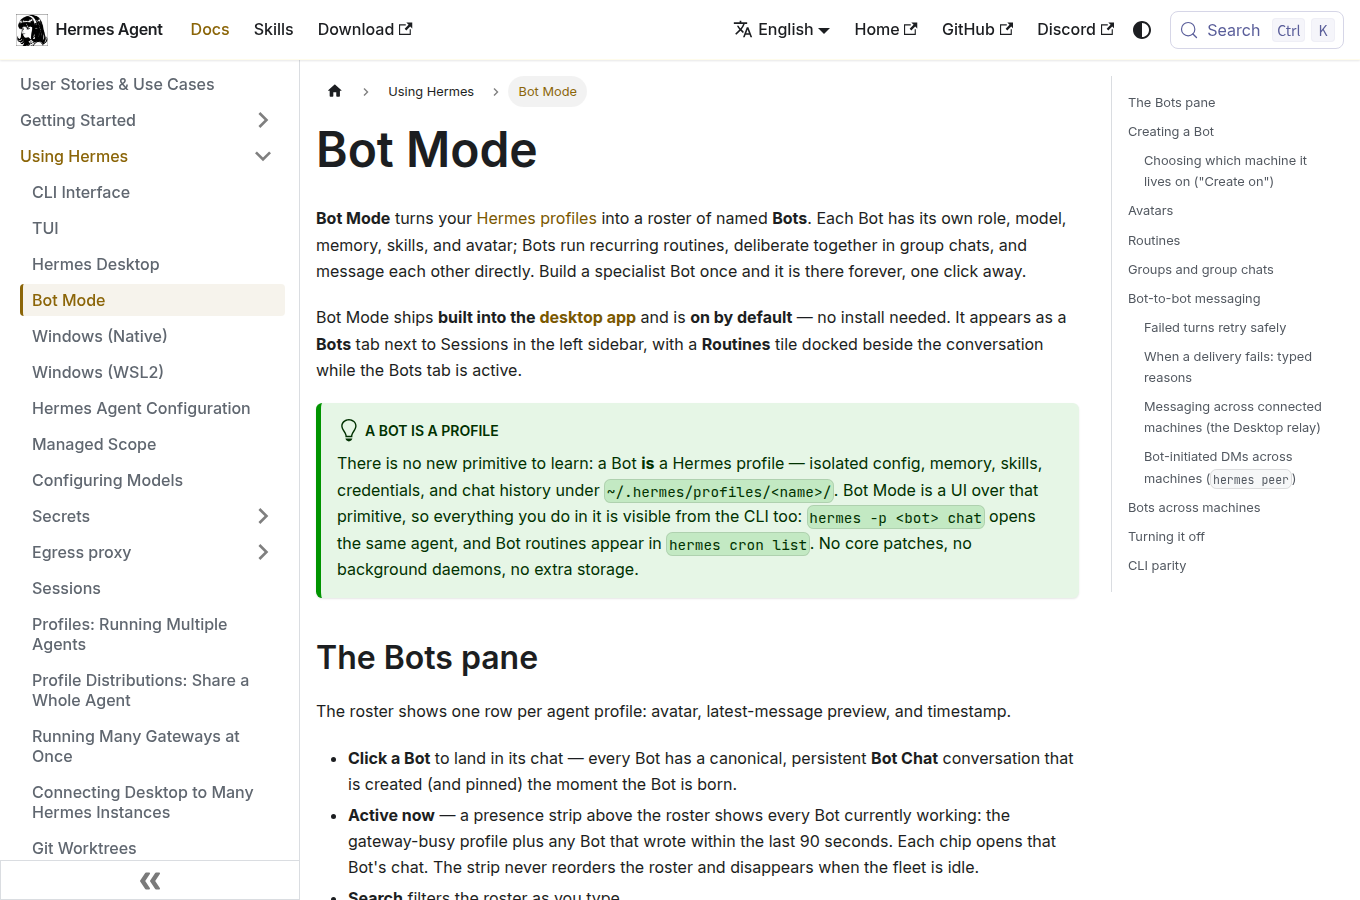
Task: Jump to When a delivery fails section
Action: pos(1228,367)
